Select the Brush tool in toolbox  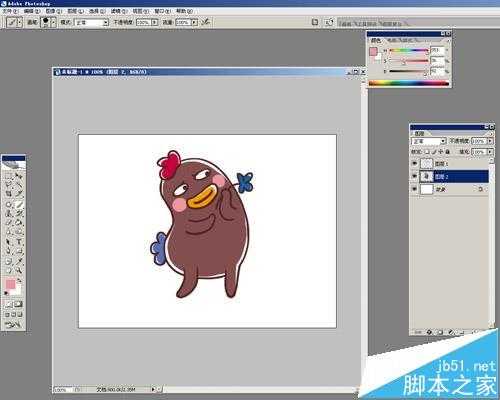(19, 204)
